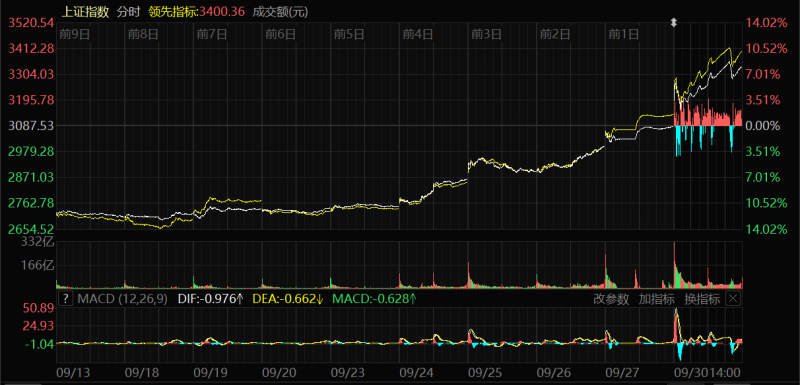800x385 pixels.
Task: Click the double-arrow marker above 09/30 session
Action: coord(673,22)
